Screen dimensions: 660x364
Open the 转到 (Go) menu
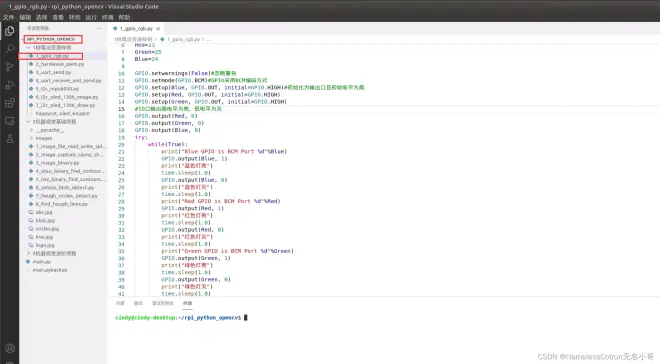(75, 17)
